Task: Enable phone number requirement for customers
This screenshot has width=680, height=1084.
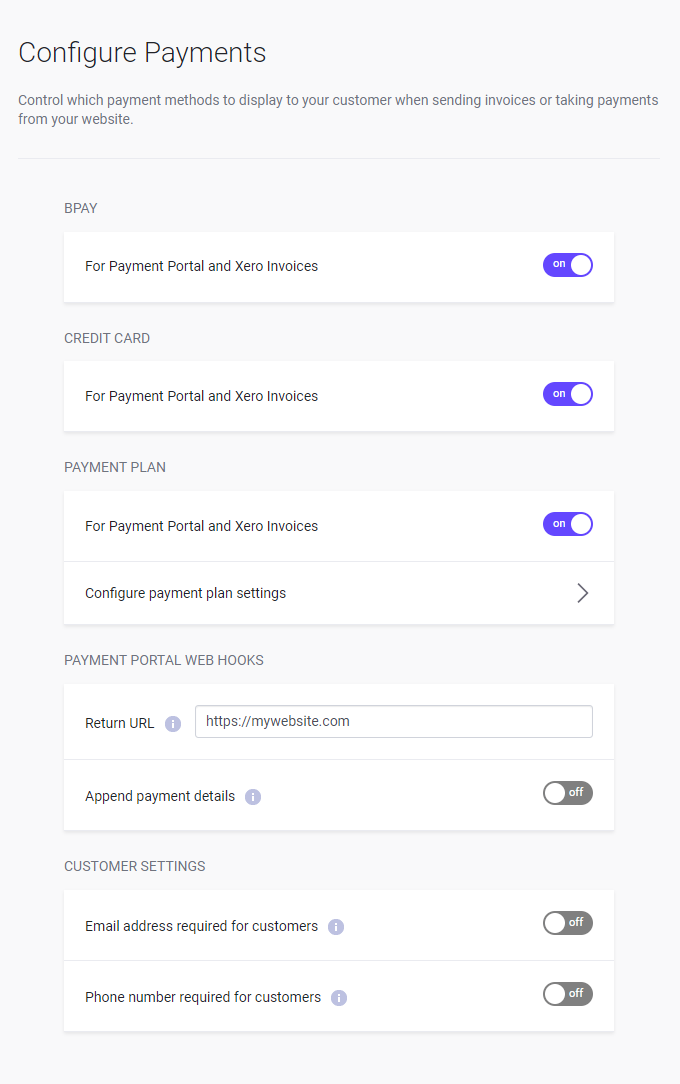Action: point(567,993)
